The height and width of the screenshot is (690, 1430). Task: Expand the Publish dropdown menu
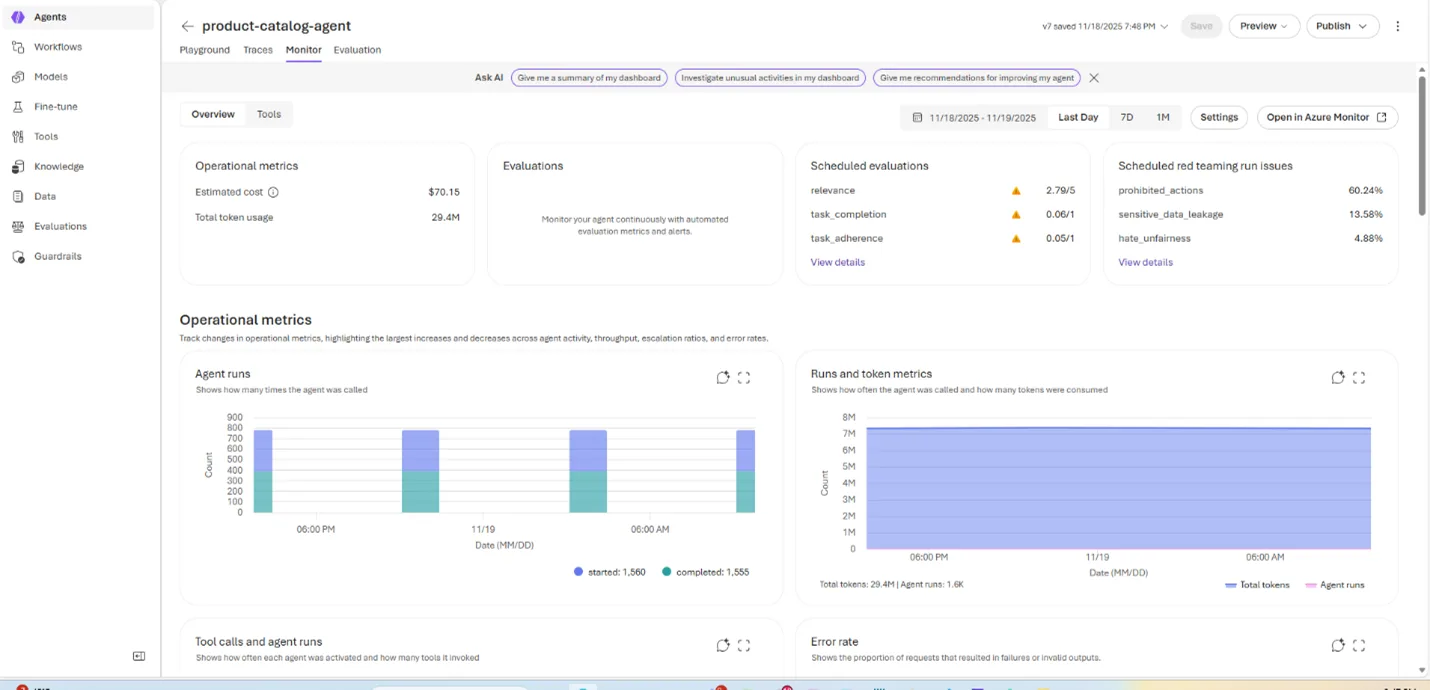click(1342, 26)
